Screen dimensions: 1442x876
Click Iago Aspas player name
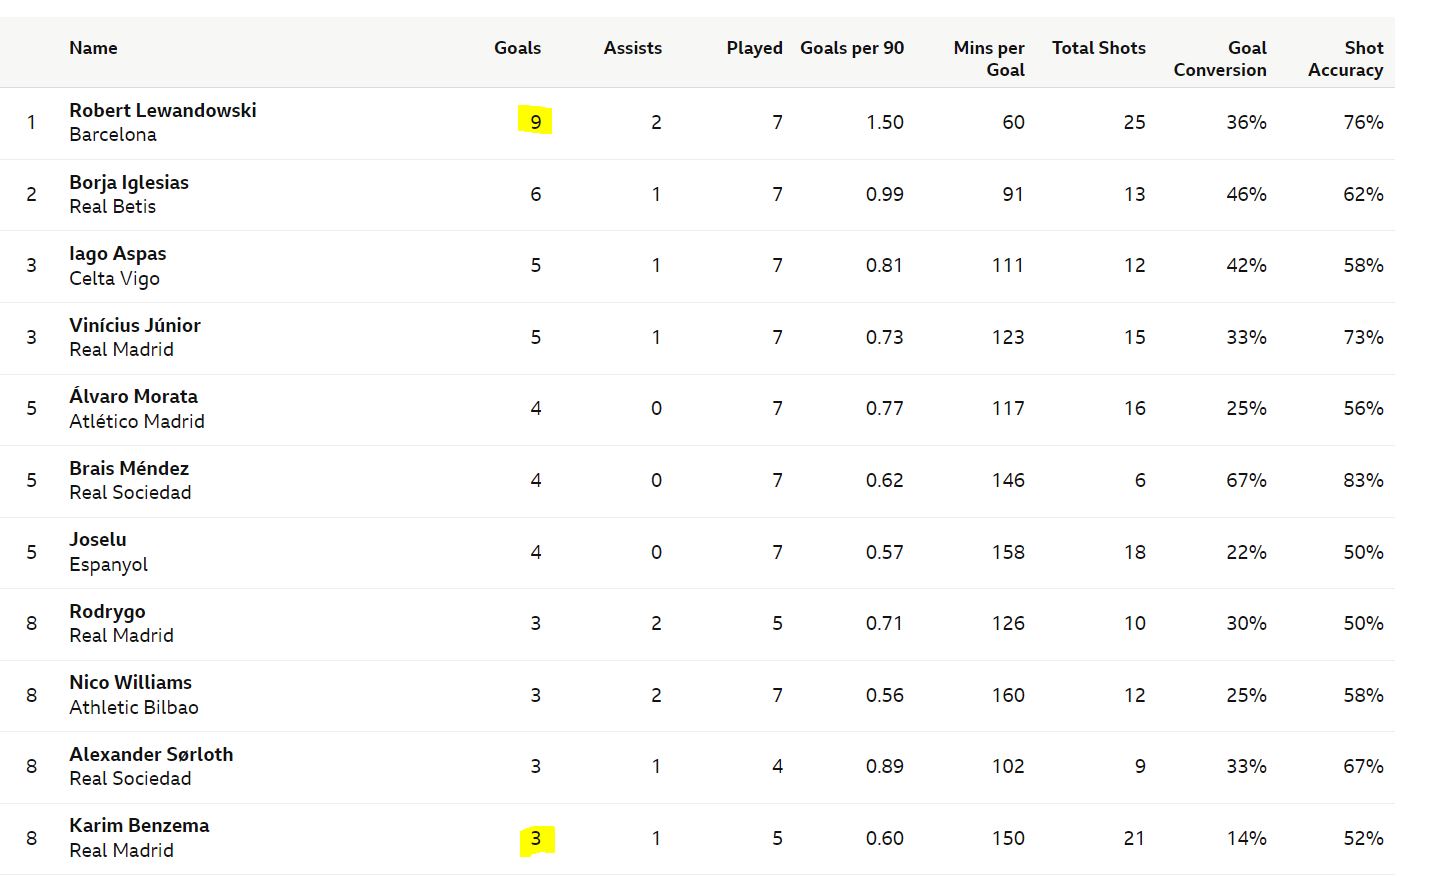click(x=118, y=254)
